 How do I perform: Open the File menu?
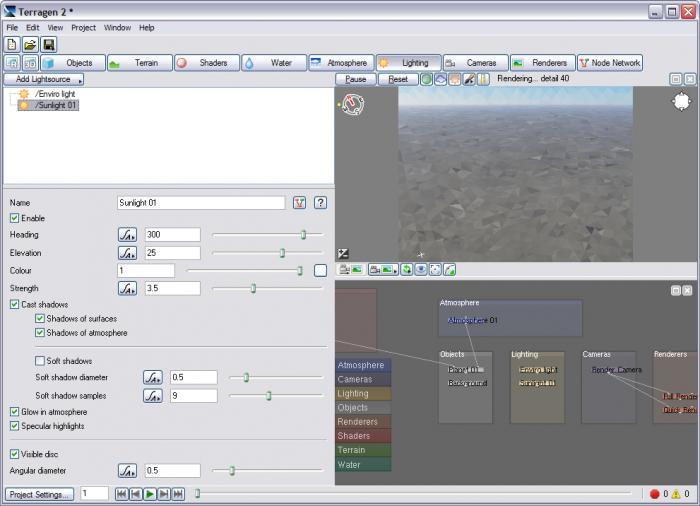(12, 28)
